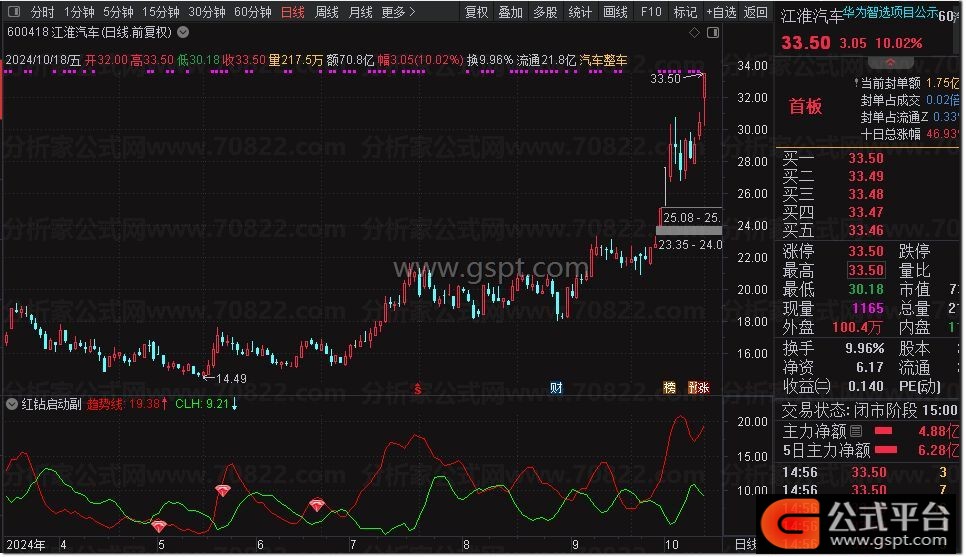Activate the 画线 drawing tool
The width and height of the screenshot is (966, 557).
click(615, 12)
